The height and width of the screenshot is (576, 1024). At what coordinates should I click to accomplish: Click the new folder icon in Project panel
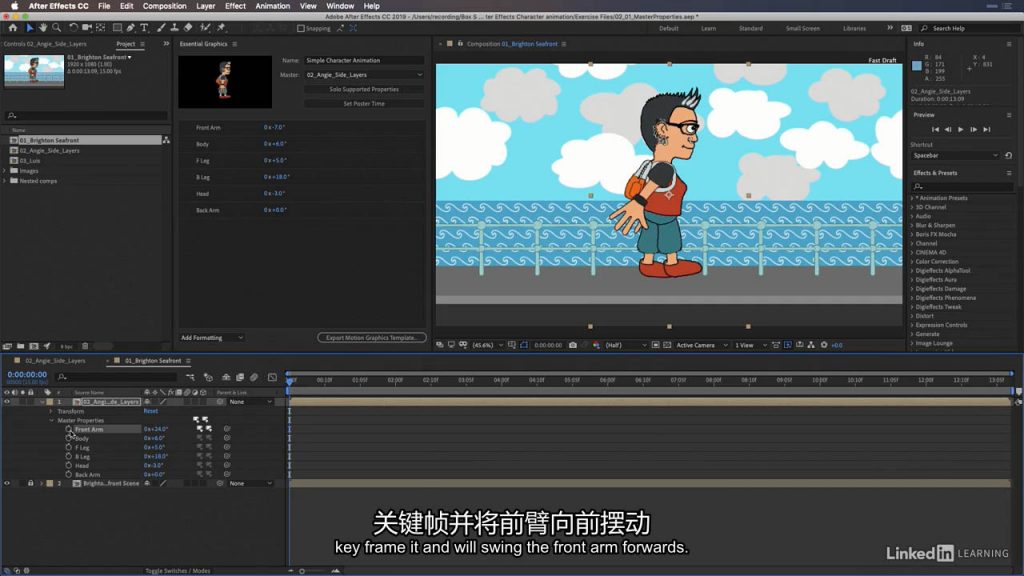click(x=20, y=346)
